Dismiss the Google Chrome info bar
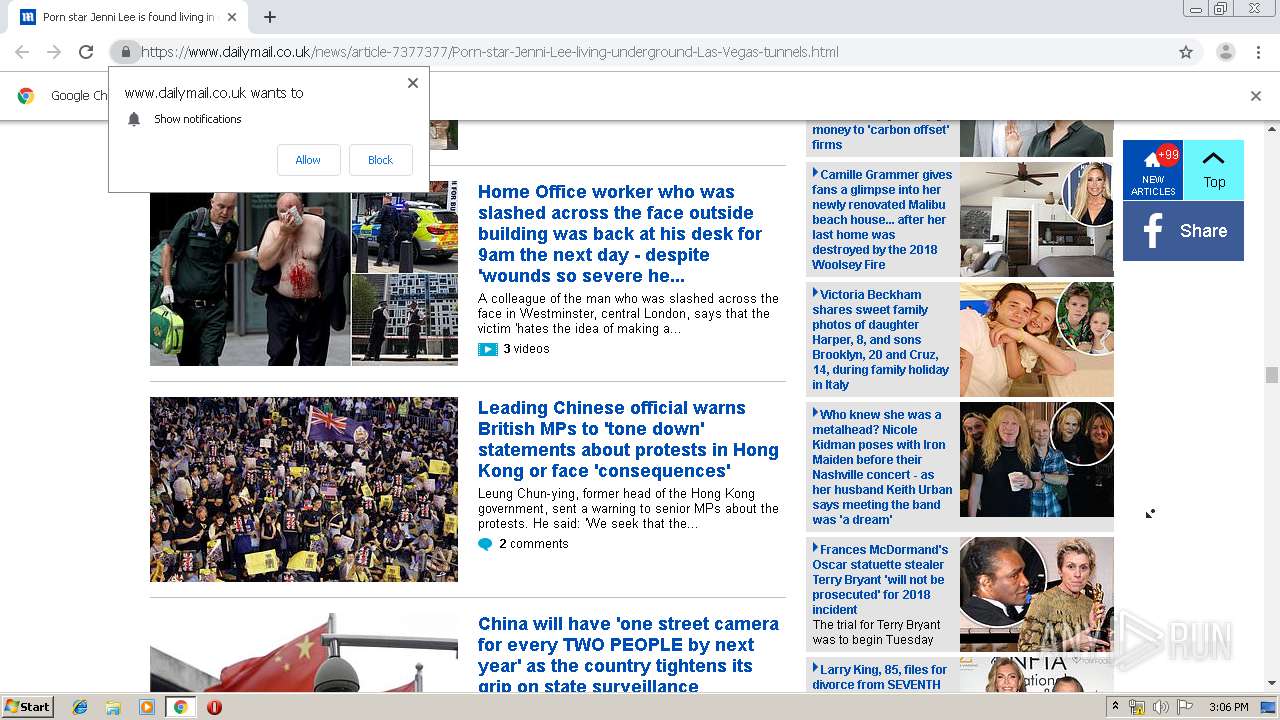1280x720 pixels. [x=1256, y=96]
